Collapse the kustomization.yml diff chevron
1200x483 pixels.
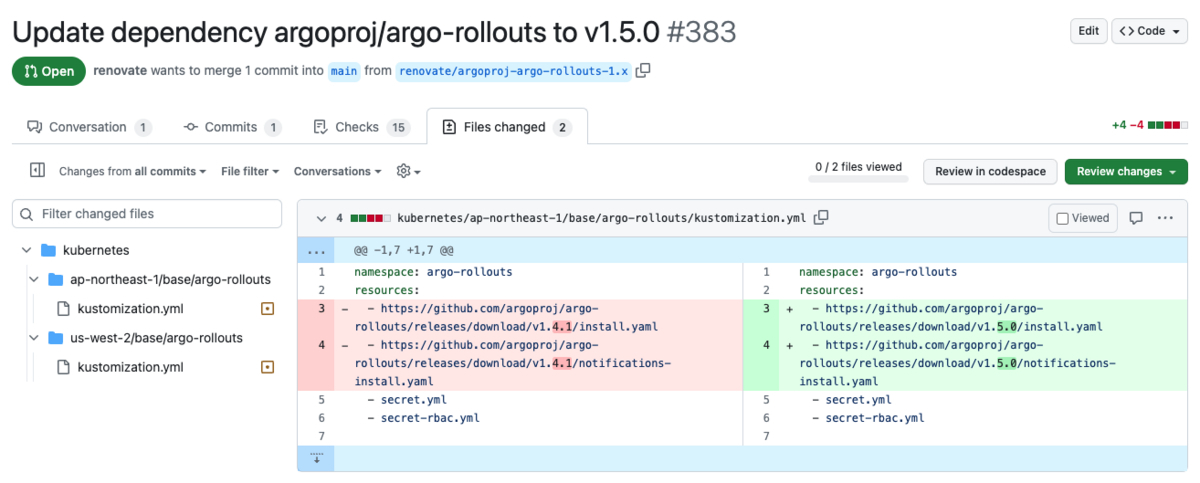tap(320, 218)
